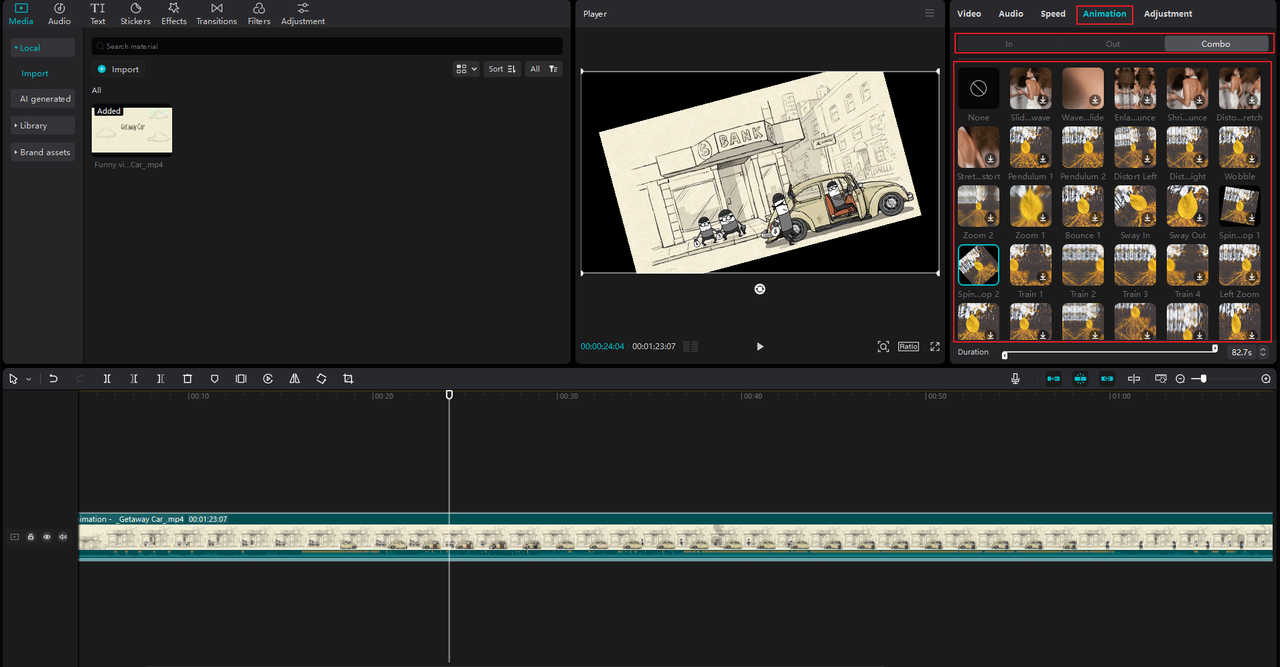Click the focus scan icon left of Ratio
The width and height of the screenshot is (1280, 667).
point(883,346)
